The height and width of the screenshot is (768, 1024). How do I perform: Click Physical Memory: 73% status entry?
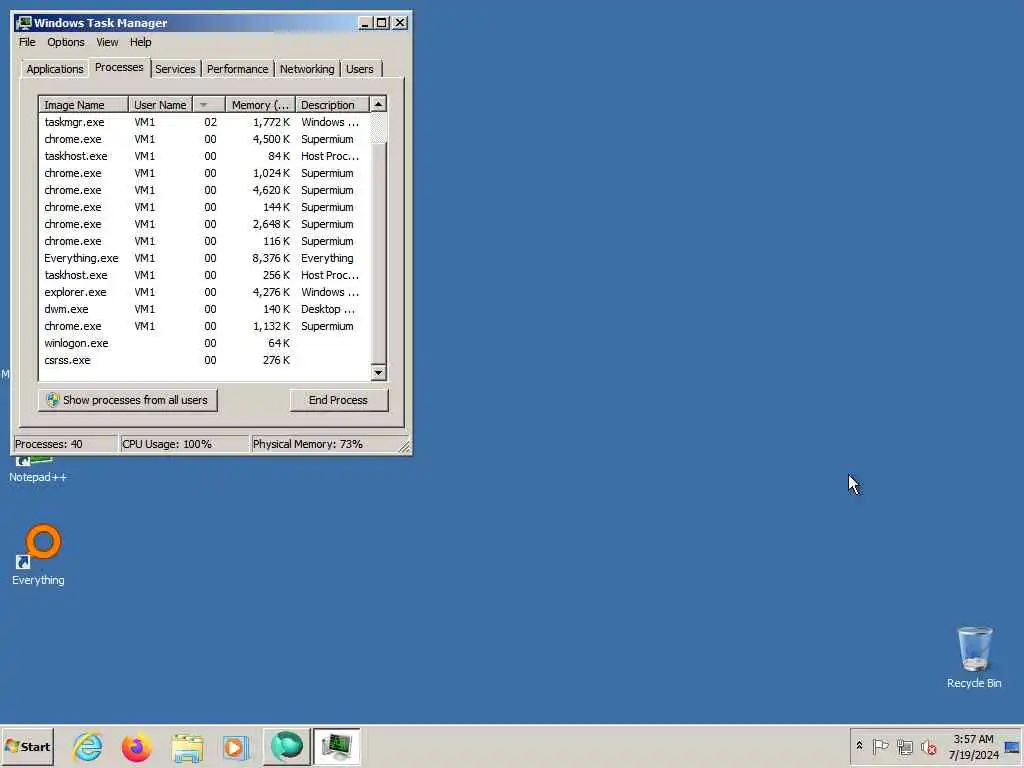323,444
